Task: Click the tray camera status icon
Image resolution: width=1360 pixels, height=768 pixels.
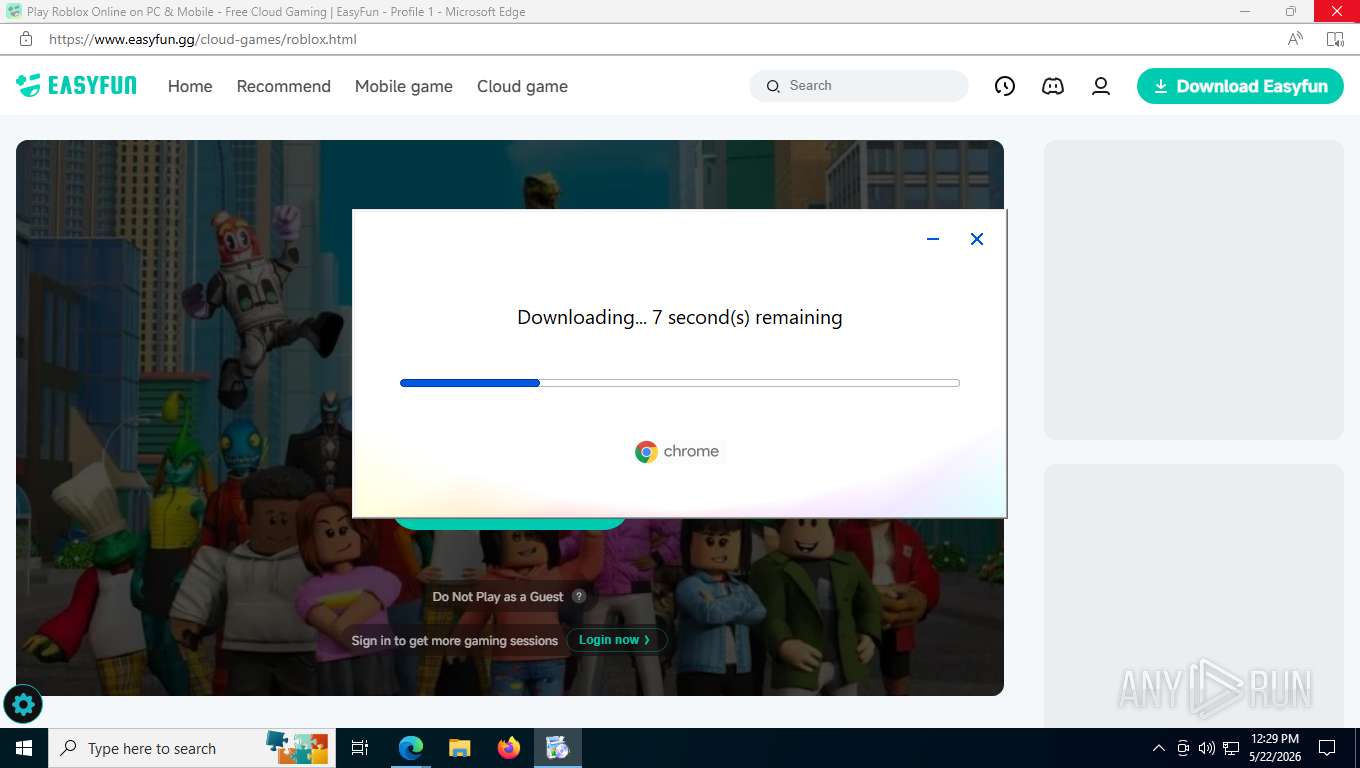Action: (x=1183, y=748)
